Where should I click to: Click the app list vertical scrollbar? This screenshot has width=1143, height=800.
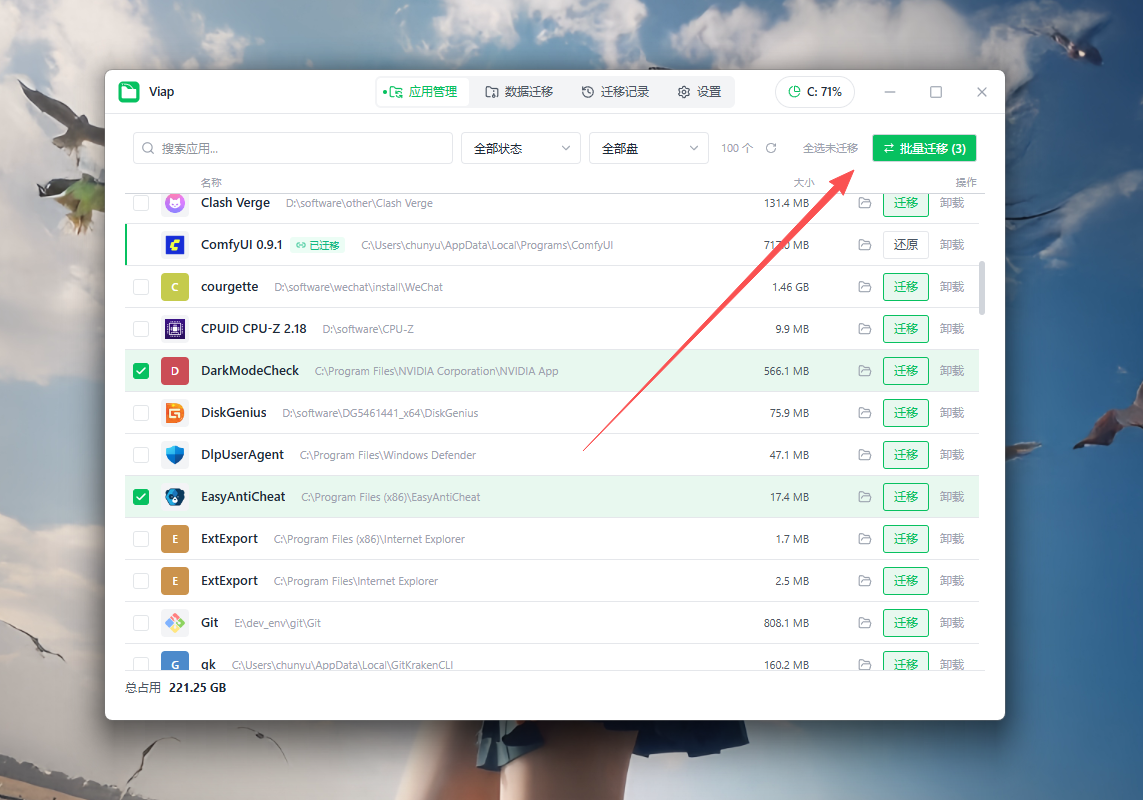coord(982,288)
